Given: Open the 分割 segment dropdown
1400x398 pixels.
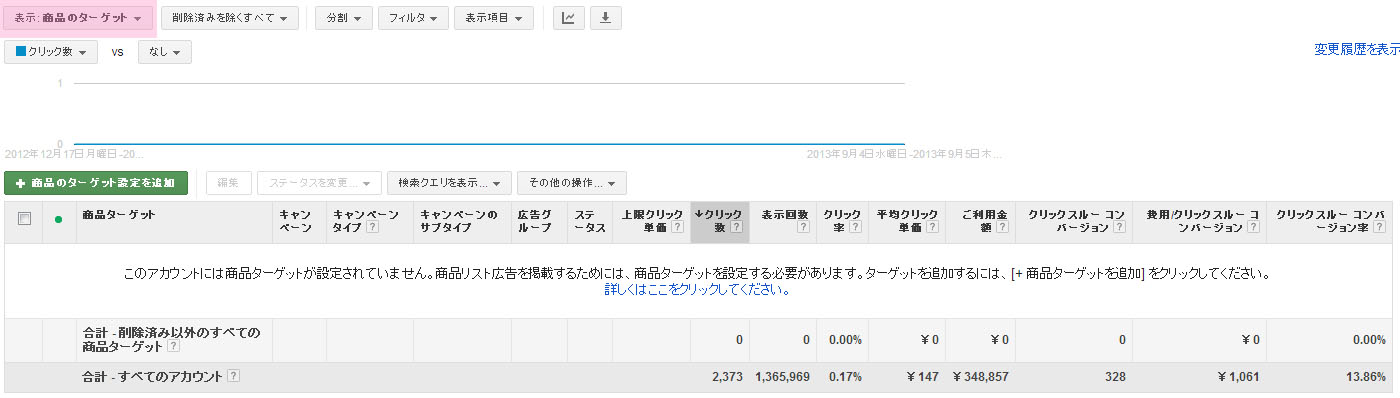Looking at the screenshot, I should click(x=343, y=18).
